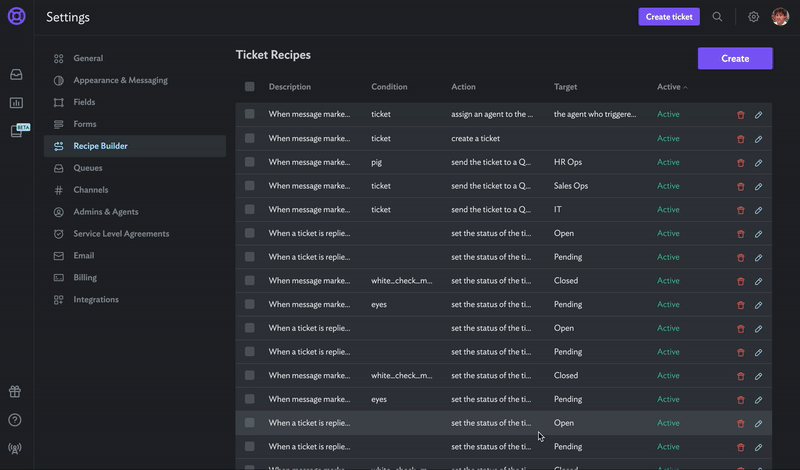The width and height of the screenshot is (800, 470).
Task: Open the inbox icon in left rail
Action: pyautogui.click(x=16, y=74)
